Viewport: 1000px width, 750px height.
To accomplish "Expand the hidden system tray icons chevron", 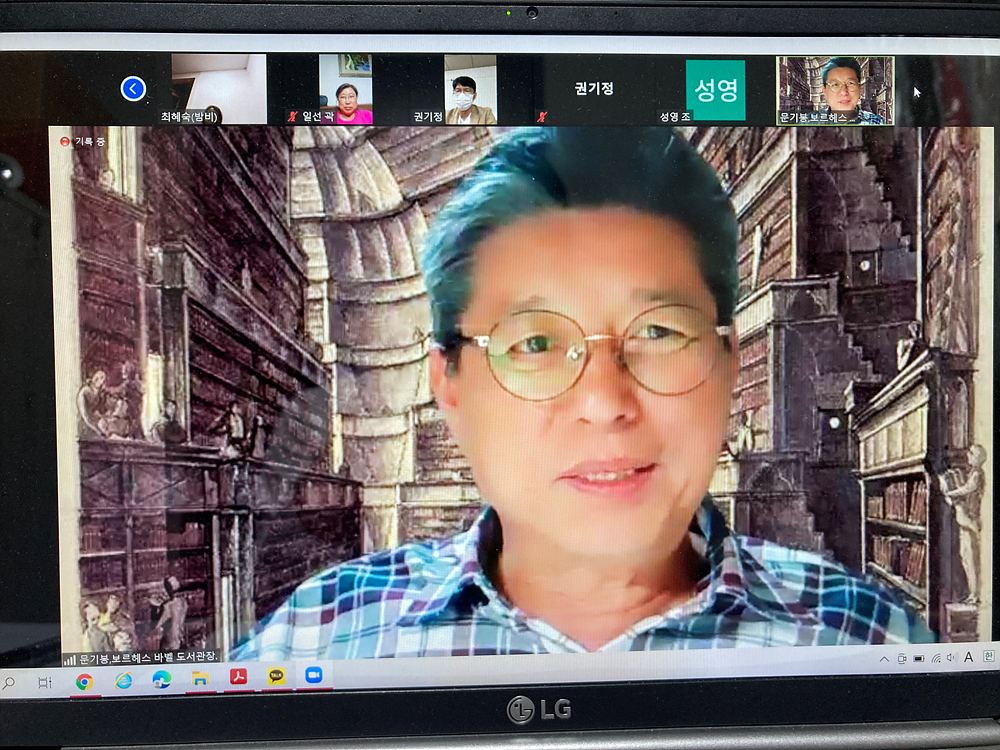I will pyautogui.click(x=884, y=659).
